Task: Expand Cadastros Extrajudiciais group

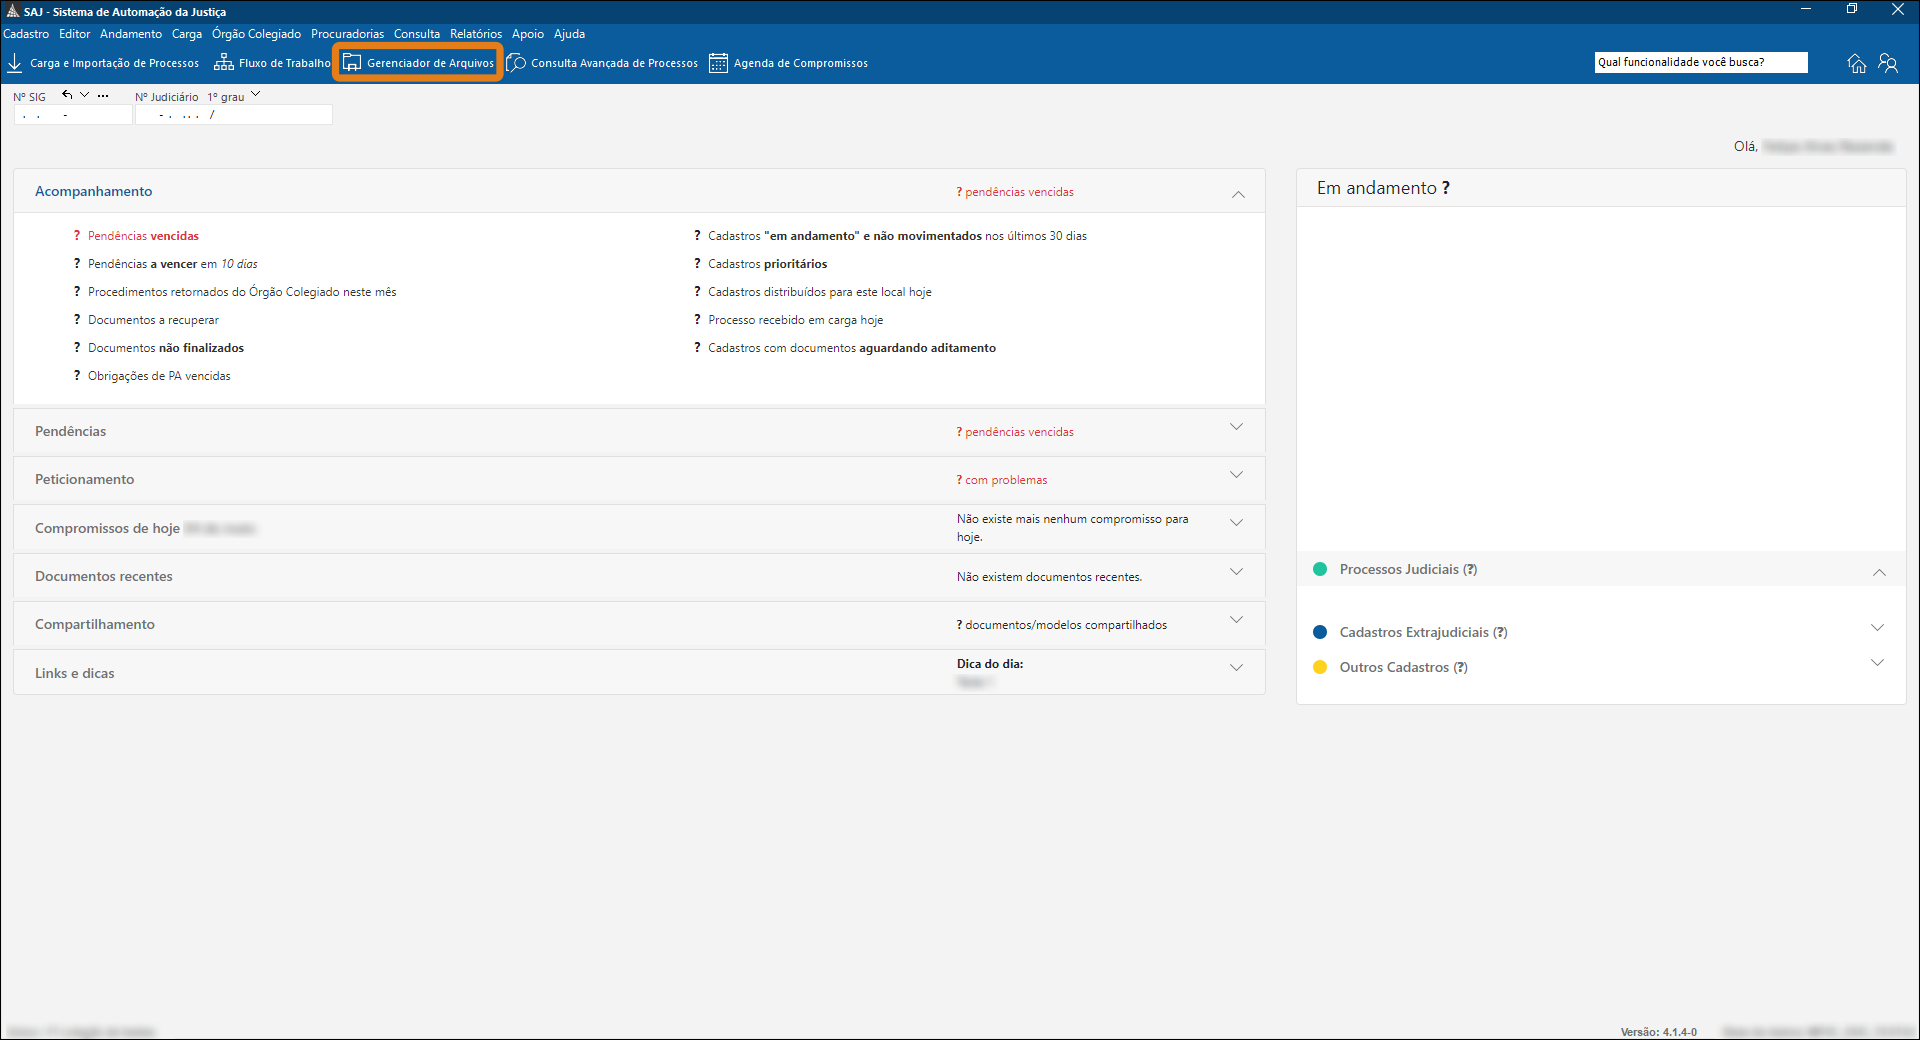Action: (x=1877, y=628)
